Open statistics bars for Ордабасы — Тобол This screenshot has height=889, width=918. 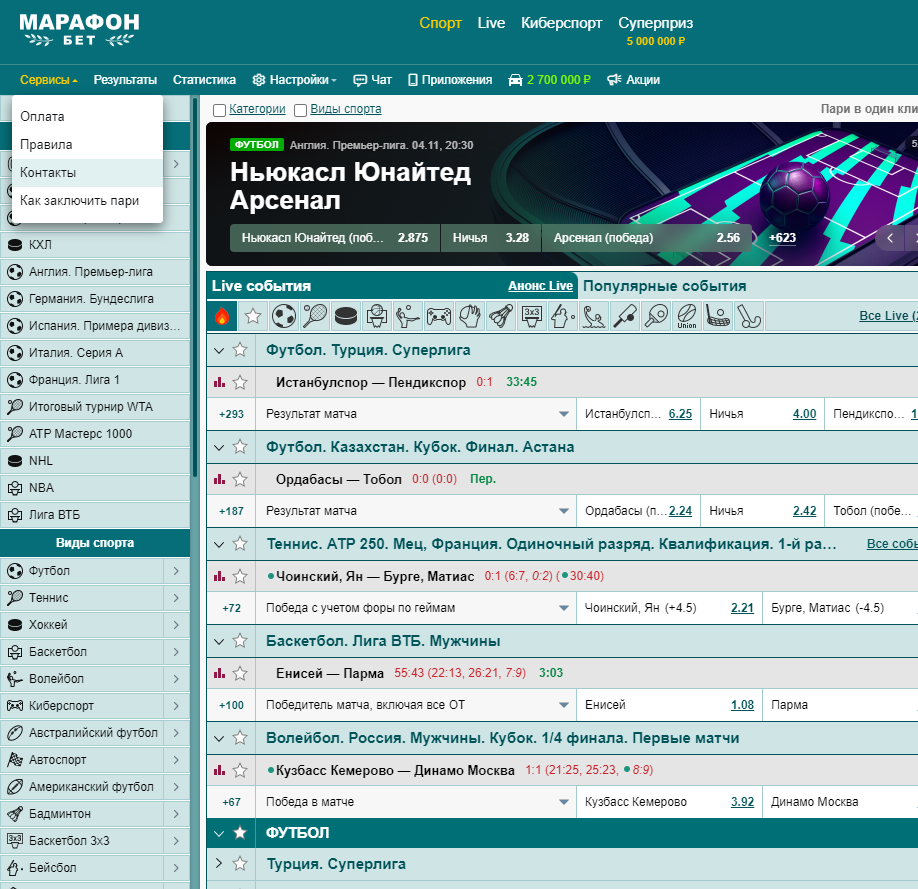[220, 480]
